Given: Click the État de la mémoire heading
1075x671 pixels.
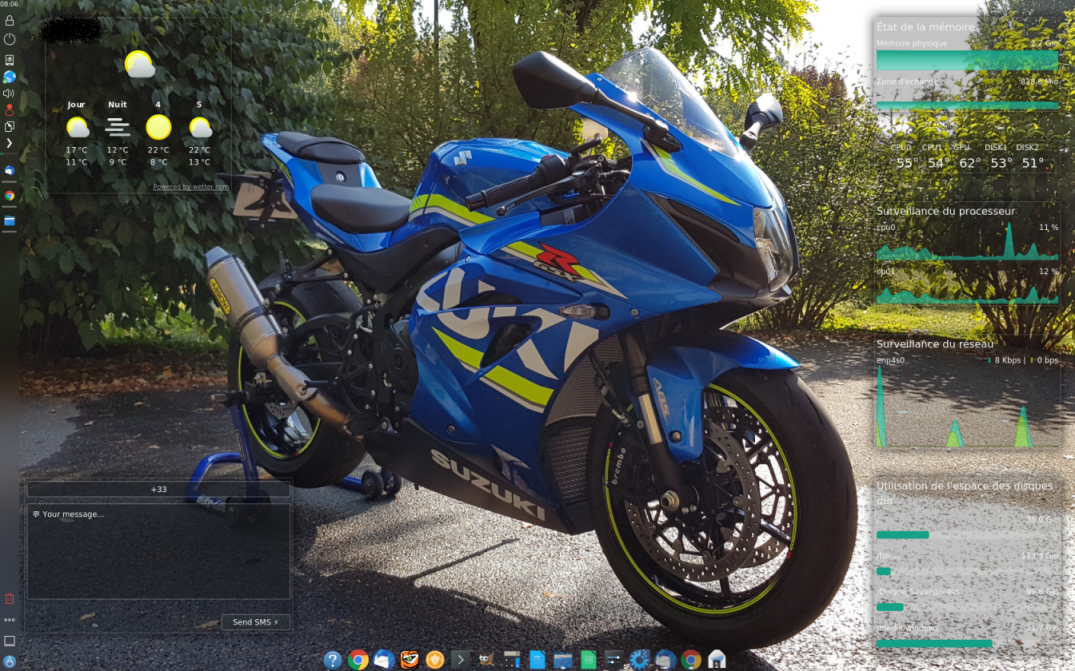Looking at the screenshot, I should click(x=925, y=27).
